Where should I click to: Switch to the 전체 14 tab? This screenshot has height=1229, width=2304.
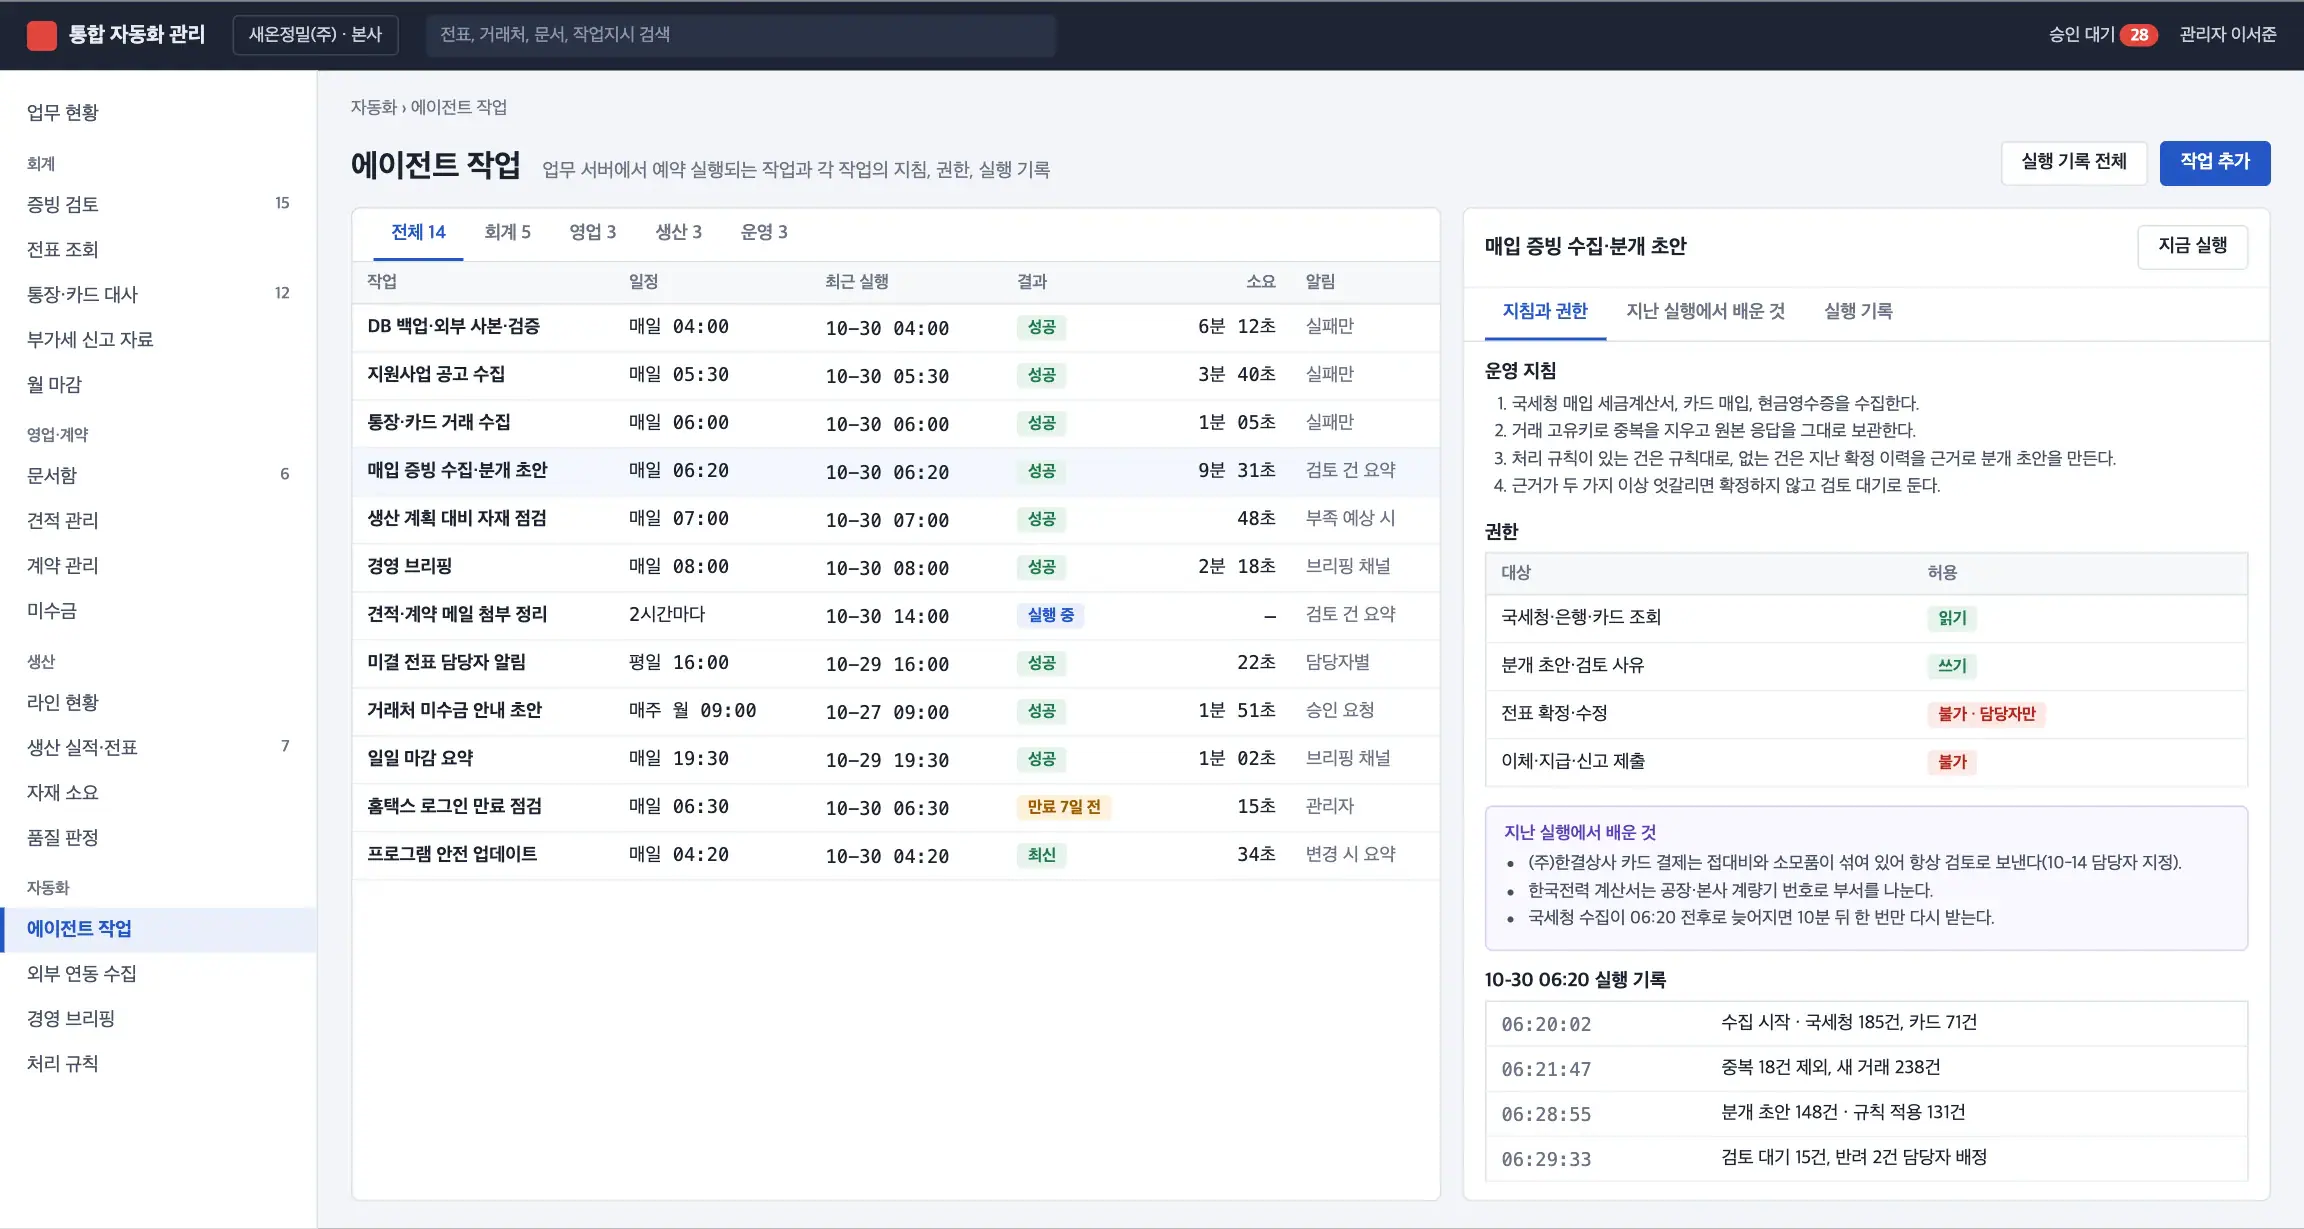point(418,233)
